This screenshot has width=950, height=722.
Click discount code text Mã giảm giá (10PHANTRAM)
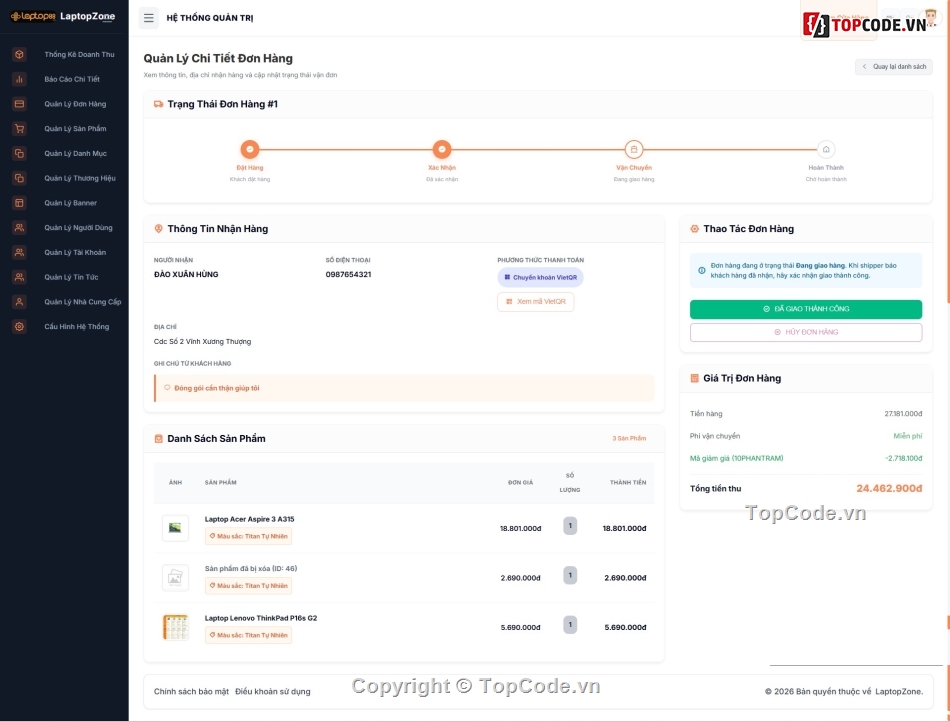tap(737, 459)
